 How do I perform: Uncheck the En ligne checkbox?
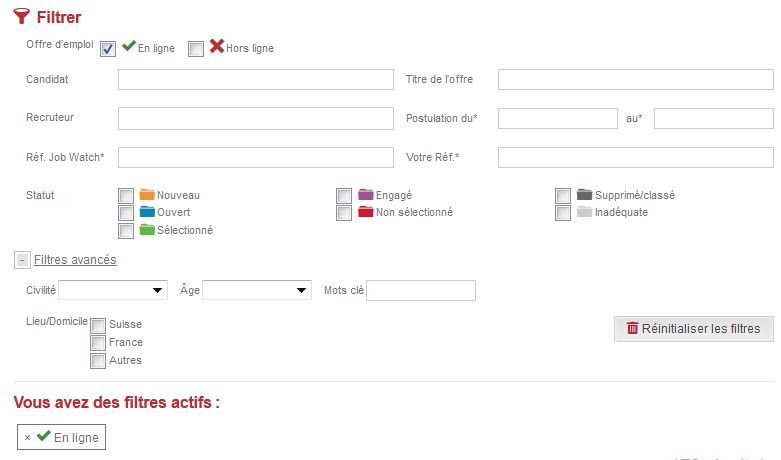coord(108,49)
